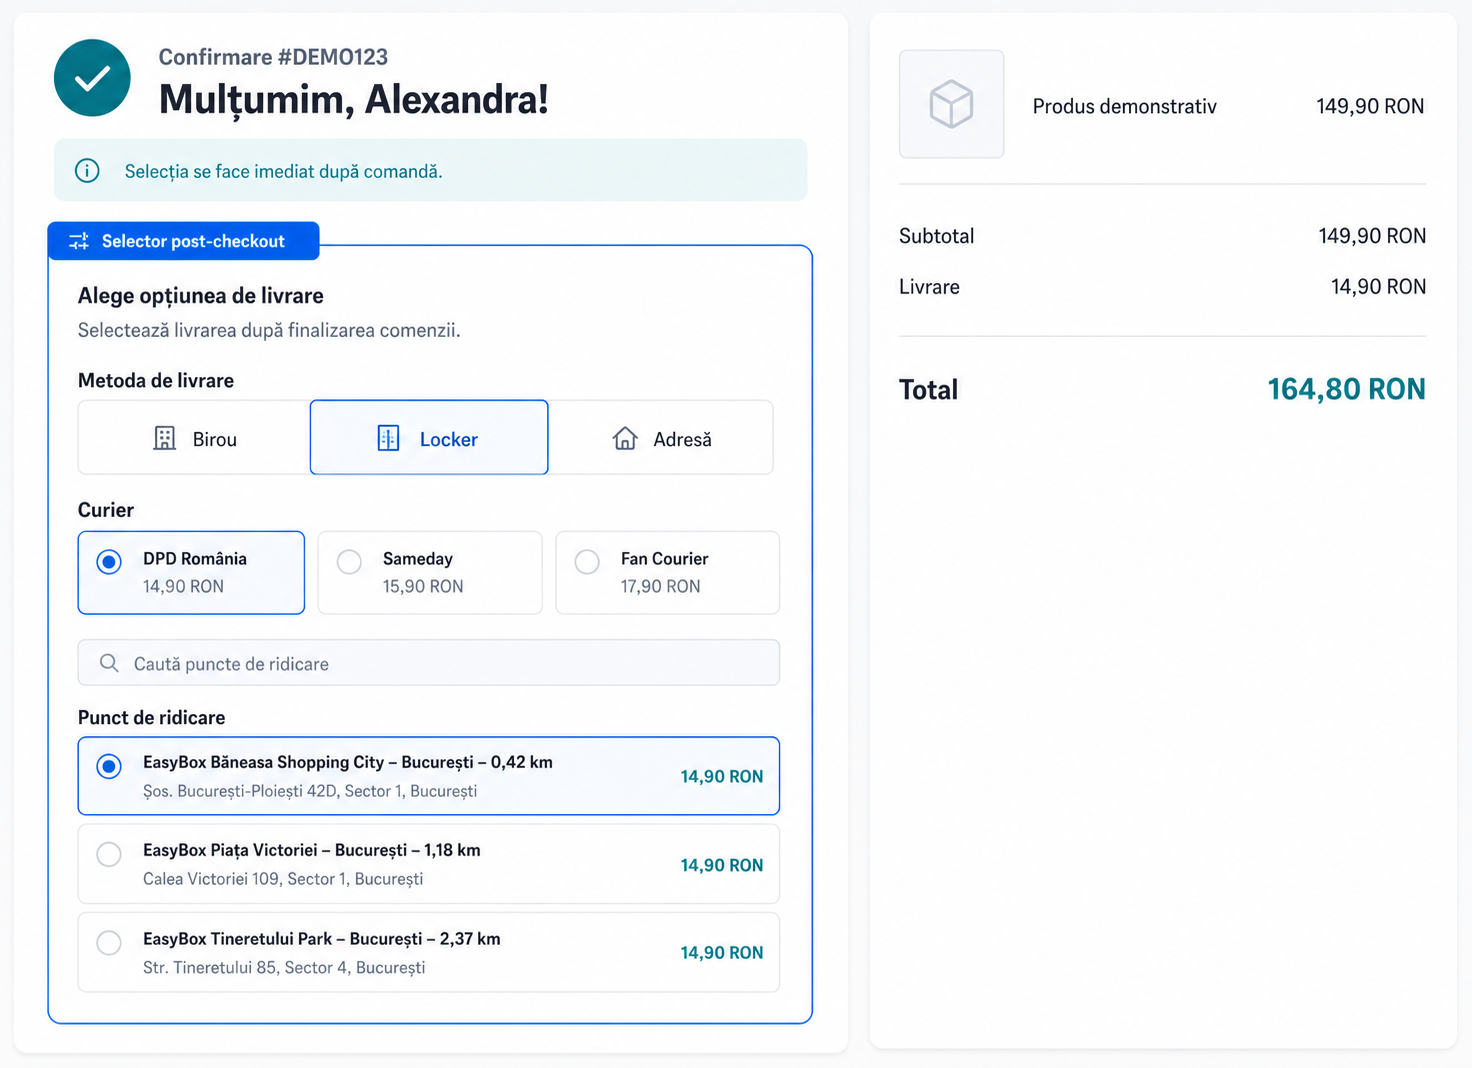Click the Str. Tineretului 85 address text
This screenshot has width=1472, height=1068.
click(x=284, y=967)
